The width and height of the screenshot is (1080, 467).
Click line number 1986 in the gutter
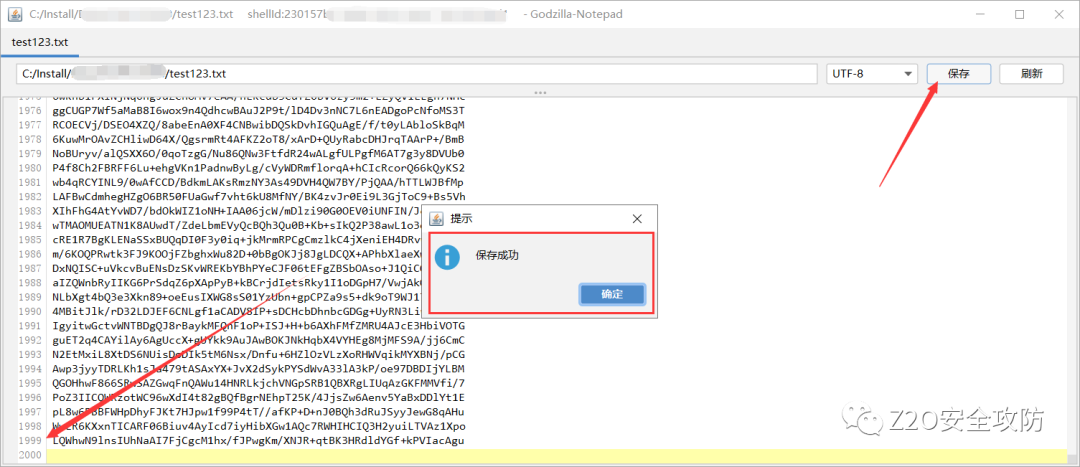coord(30,254)
